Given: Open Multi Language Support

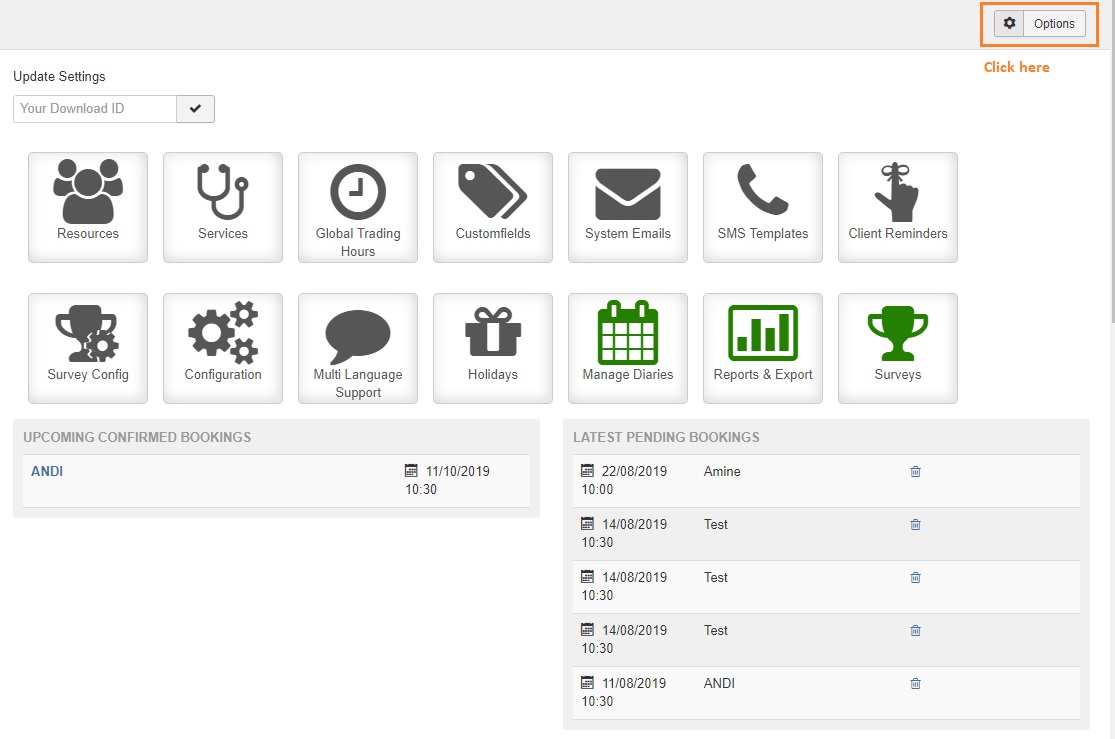Looking at the screenshot, I should [357, 348].
